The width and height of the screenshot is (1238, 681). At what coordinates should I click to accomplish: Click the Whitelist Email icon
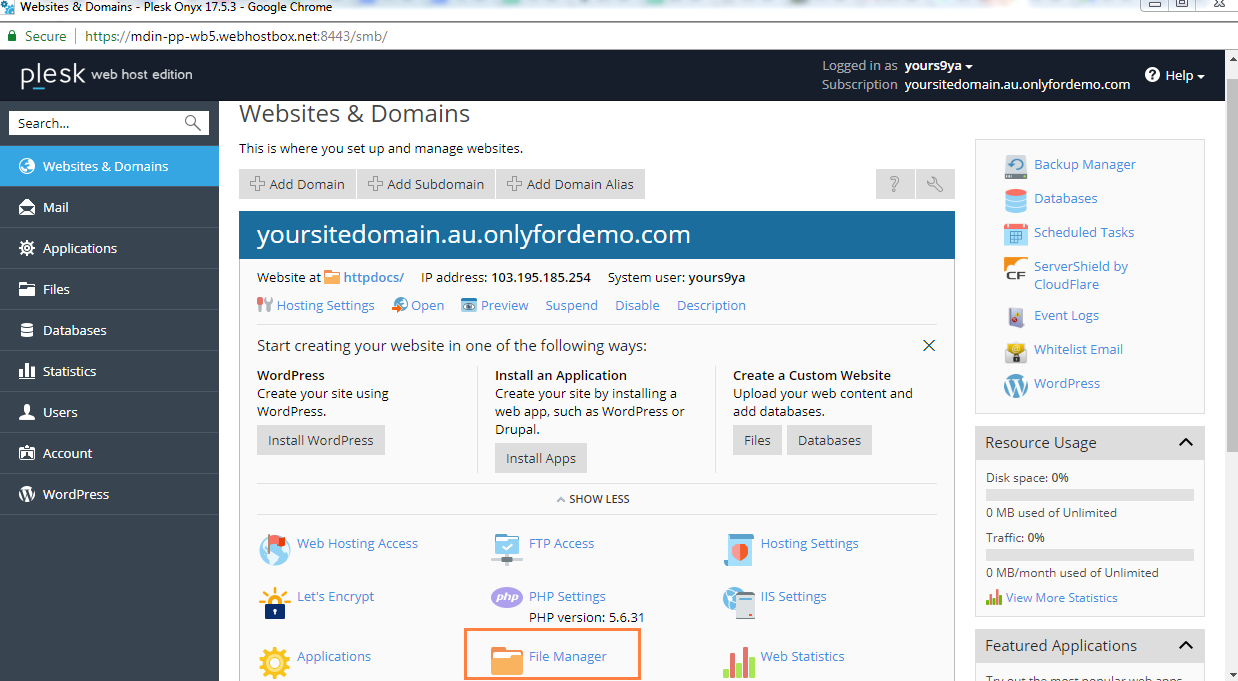pos(1016,350)
